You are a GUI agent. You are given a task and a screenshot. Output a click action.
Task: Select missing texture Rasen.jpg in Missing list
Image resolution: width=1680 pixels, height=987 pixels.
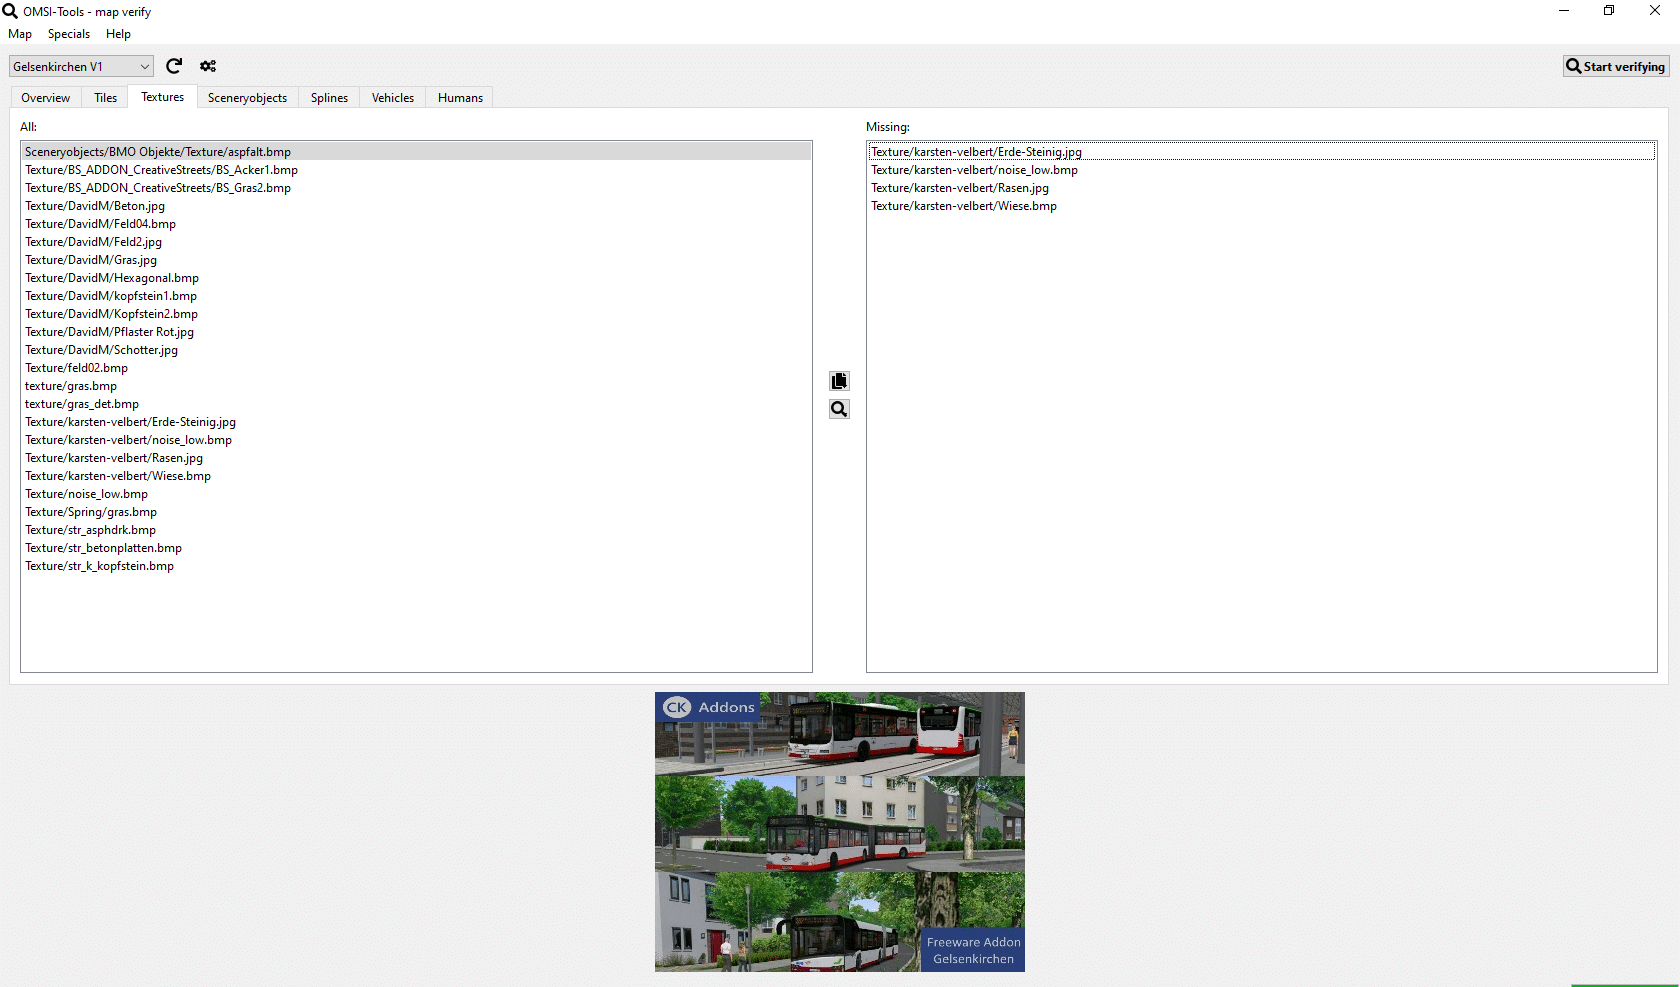(x=960, y=188)
